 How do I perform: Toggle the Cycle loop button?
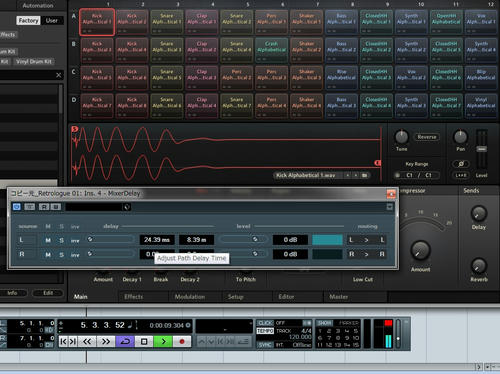click(x=125, y=341)
